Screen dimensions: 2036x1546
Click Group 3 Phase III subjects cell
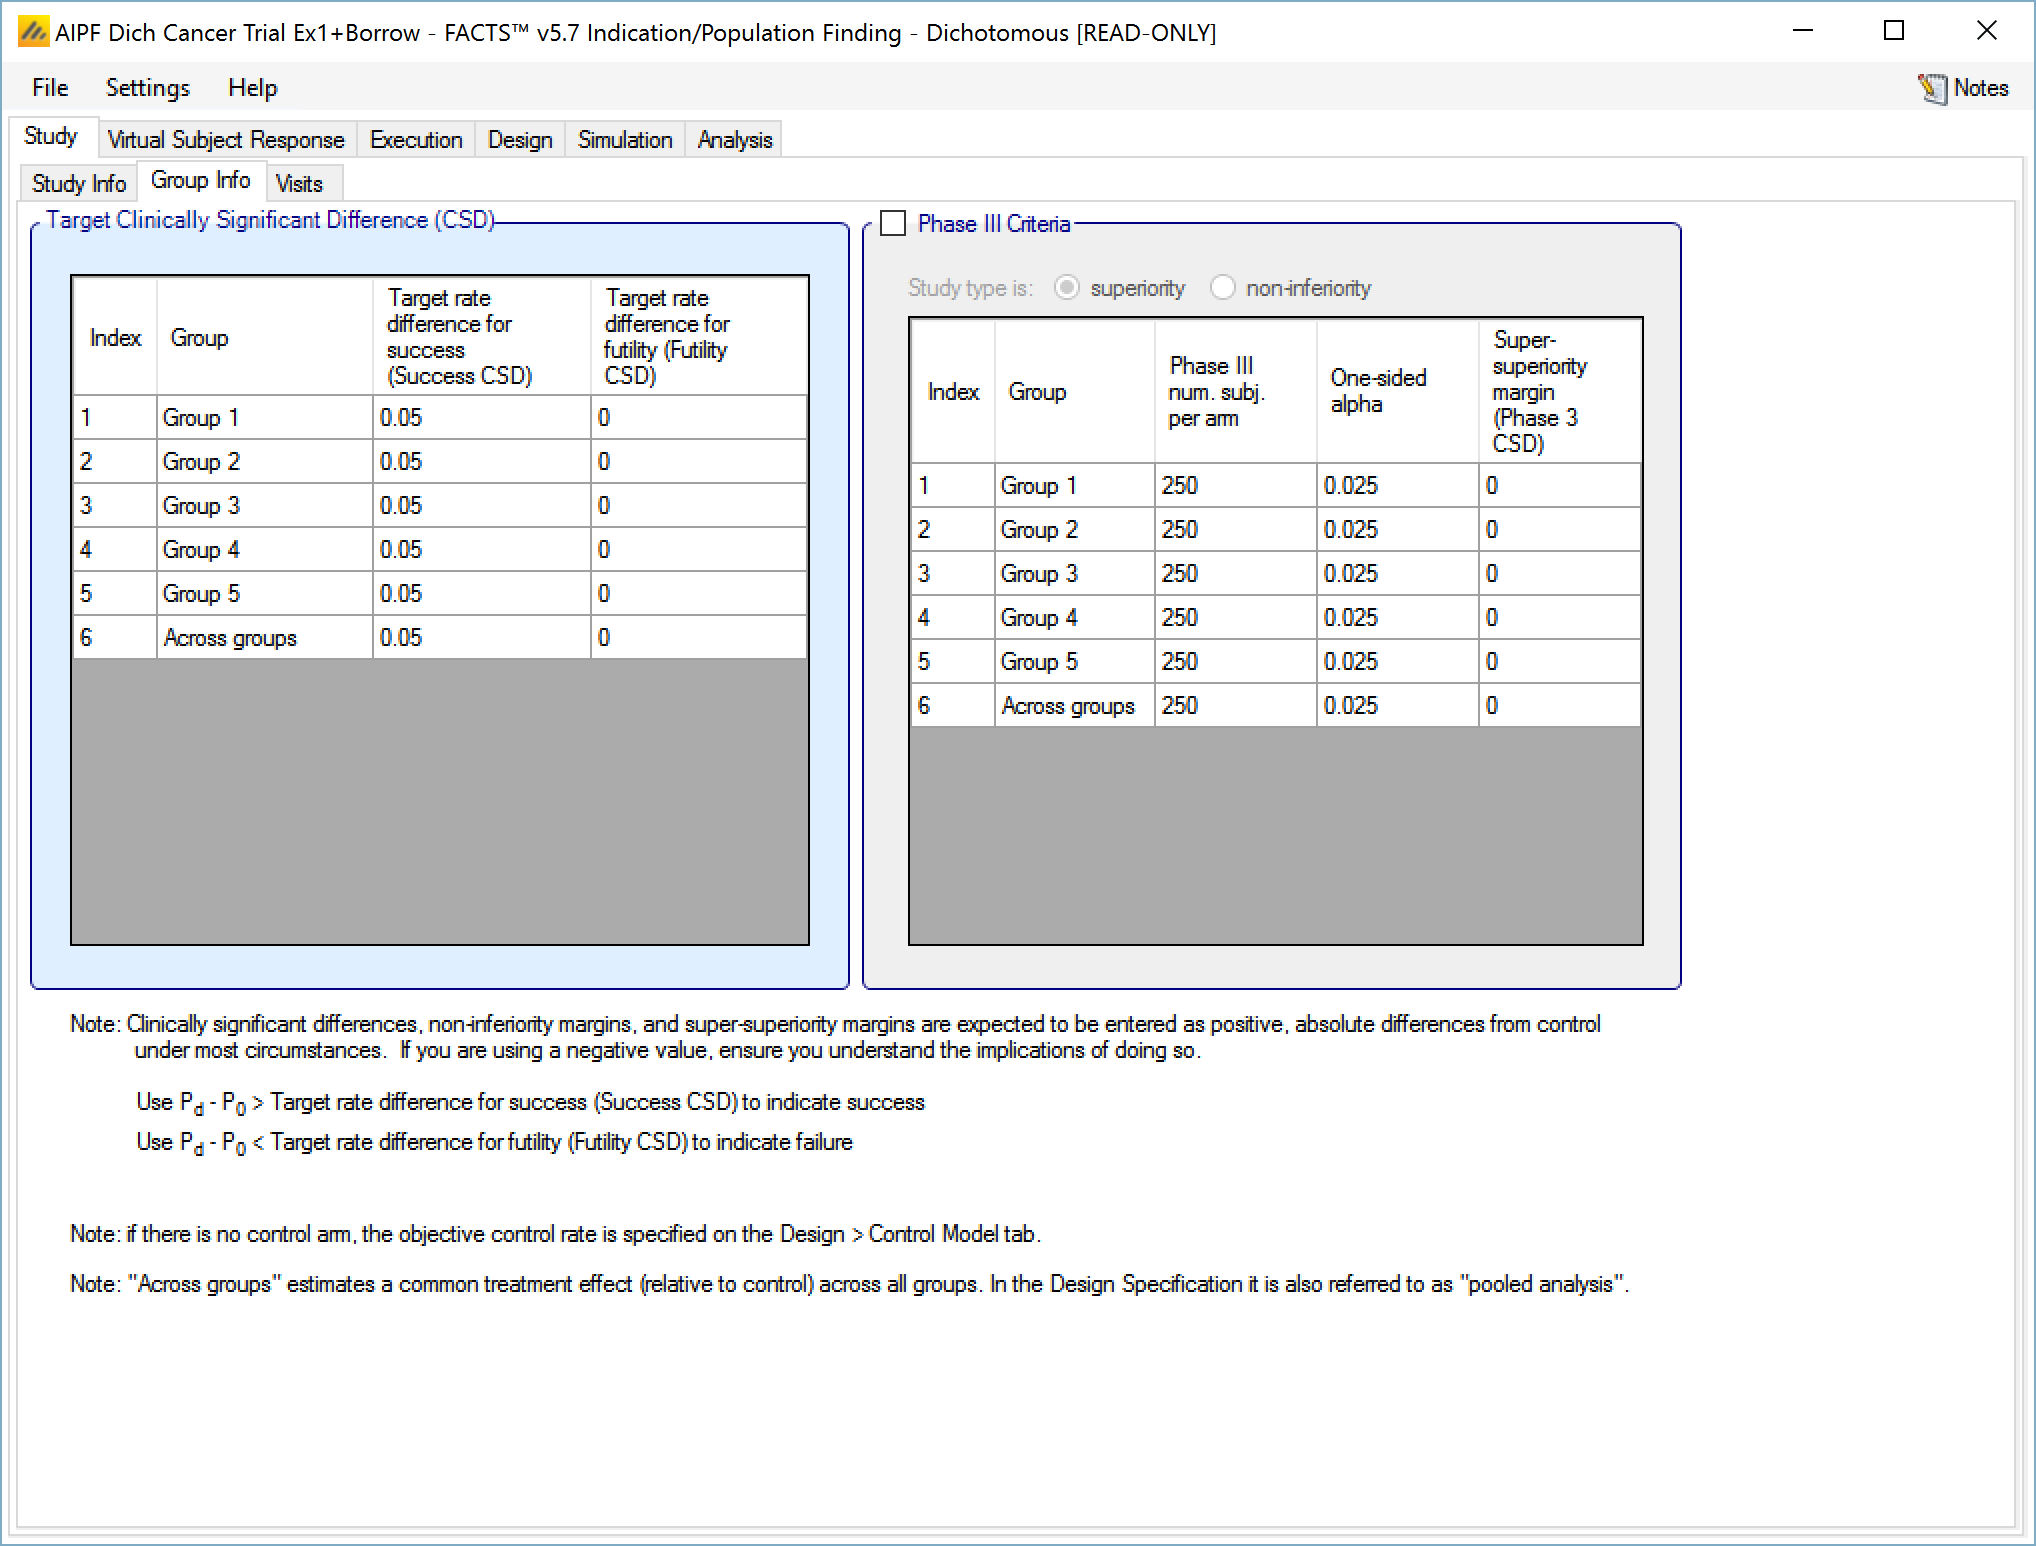pos(1234,574)
